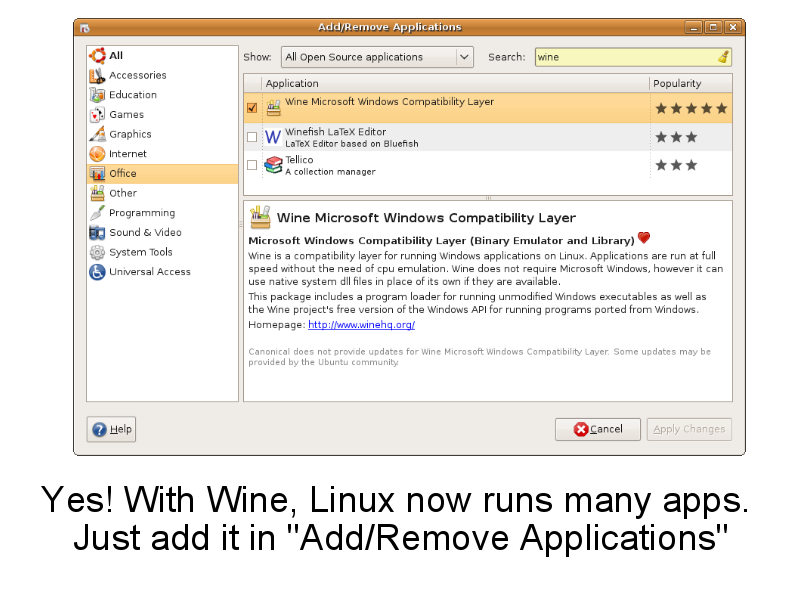Select the System Tools category label

click(141, 252)
